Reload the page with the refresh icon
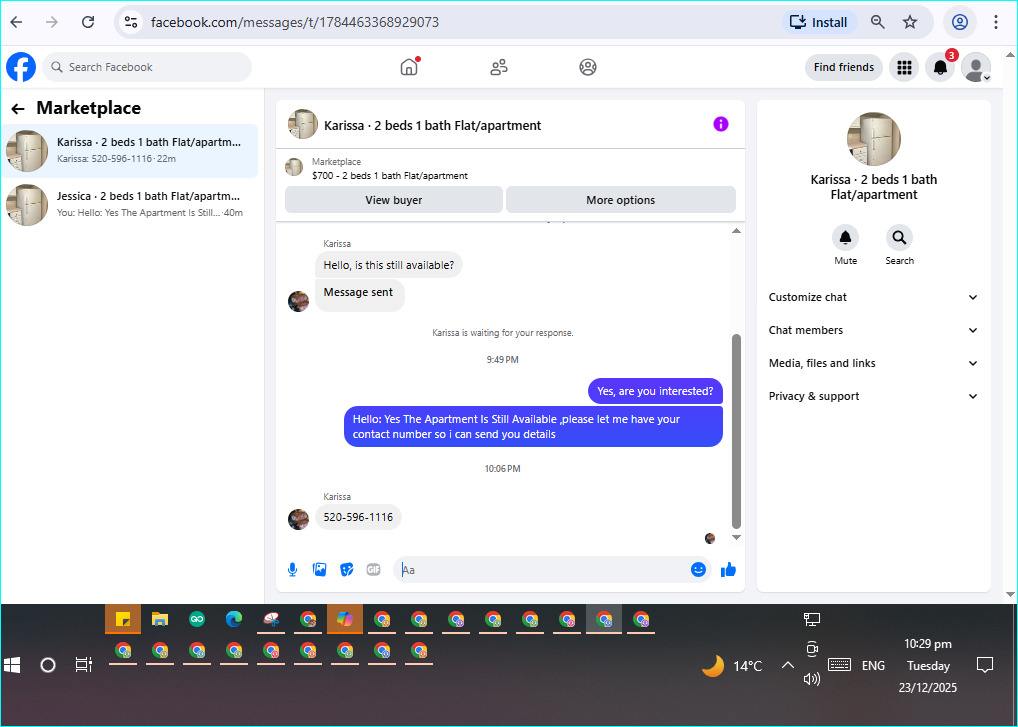The image size is (1018, 727). (88, 22)
